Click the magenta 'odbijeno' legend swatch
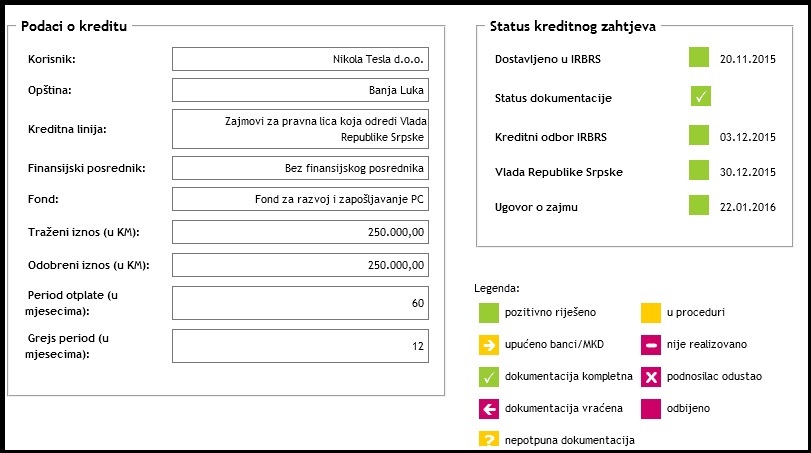 coord(650,409)
